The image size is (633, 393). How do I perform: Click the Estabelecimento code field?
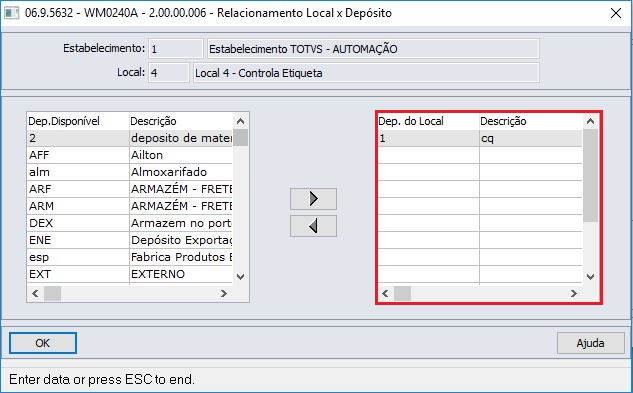(176, 49)
